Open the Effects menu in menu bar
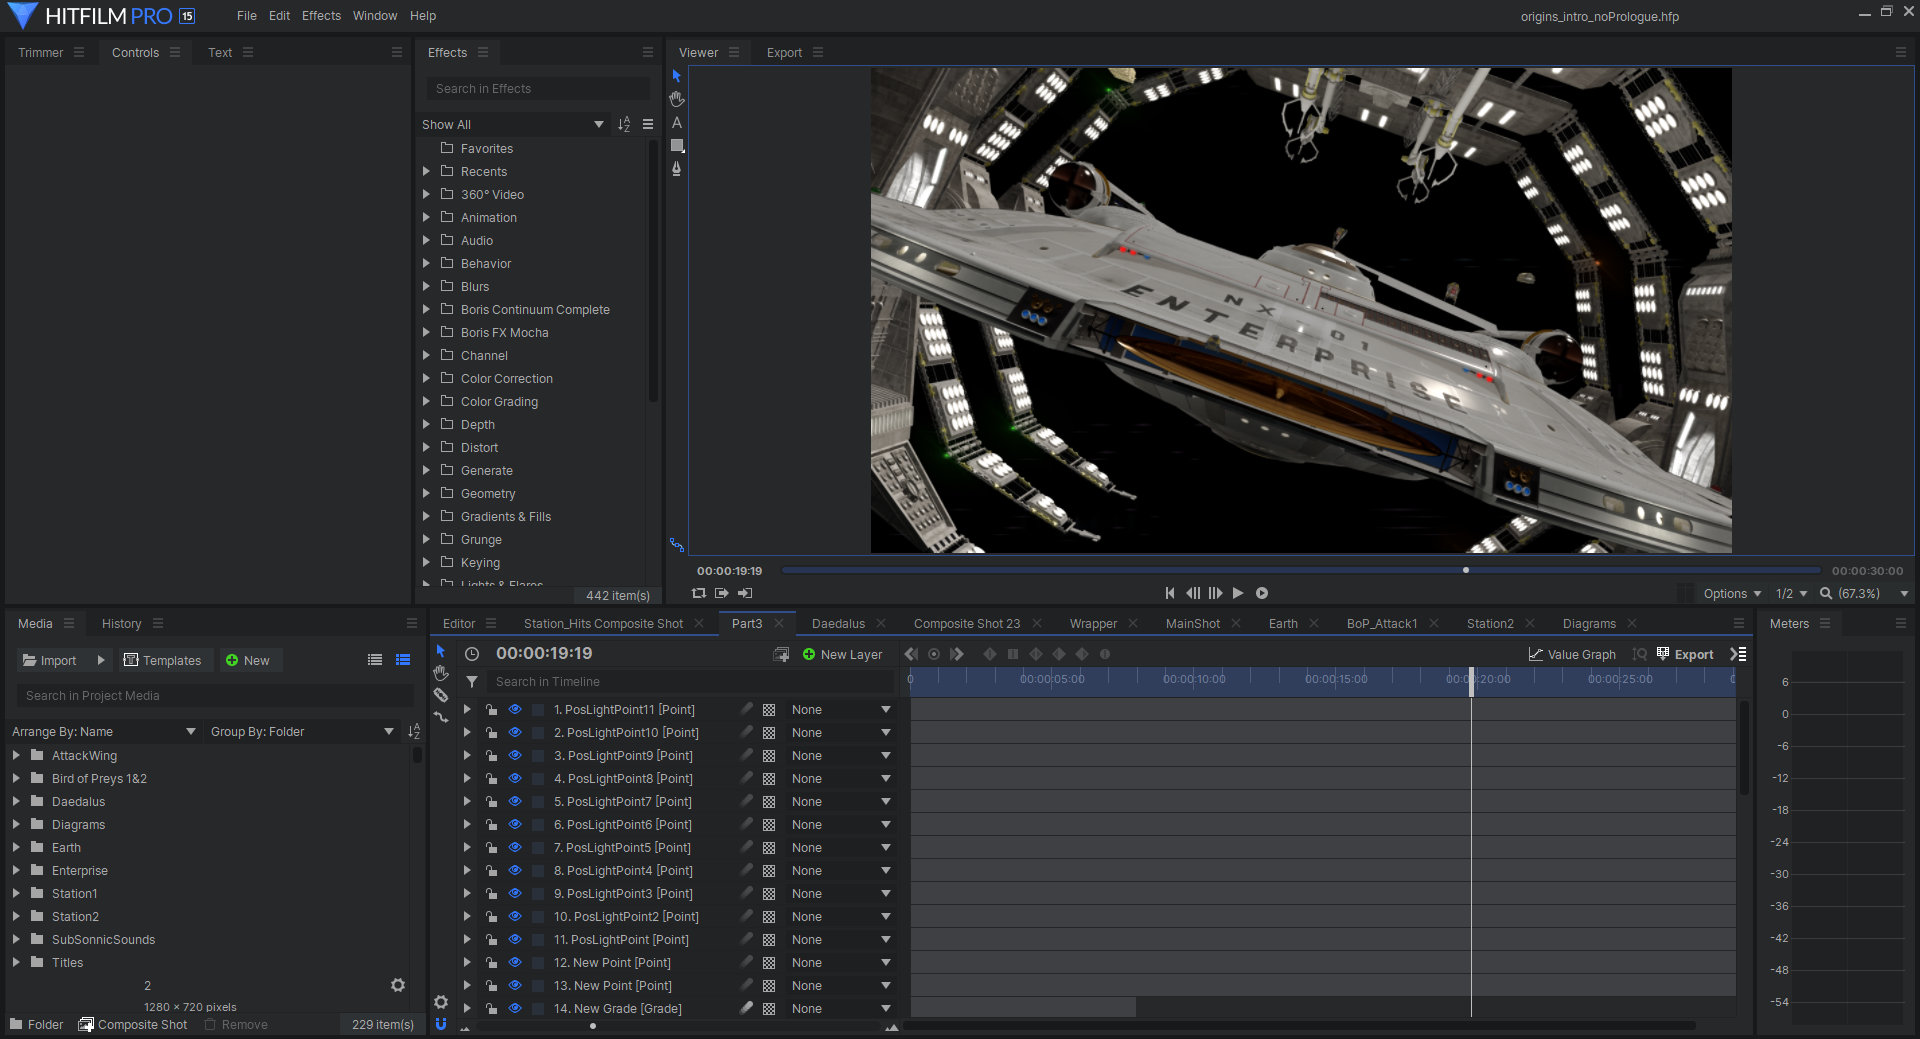 pyautogui.click(x=321, y=16)
